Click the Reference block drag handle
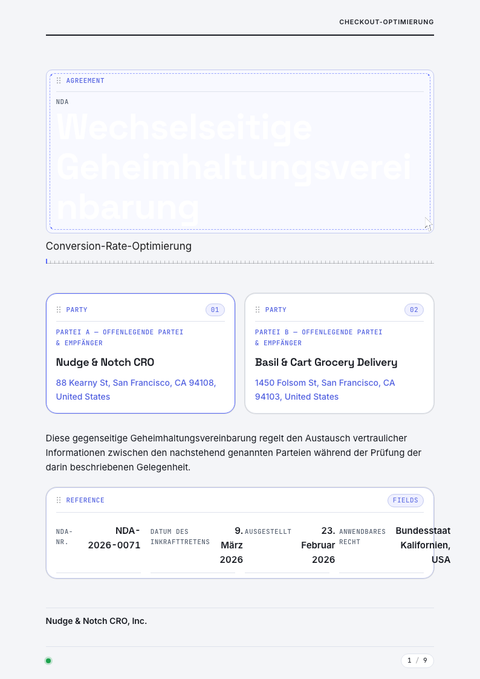 58,500
